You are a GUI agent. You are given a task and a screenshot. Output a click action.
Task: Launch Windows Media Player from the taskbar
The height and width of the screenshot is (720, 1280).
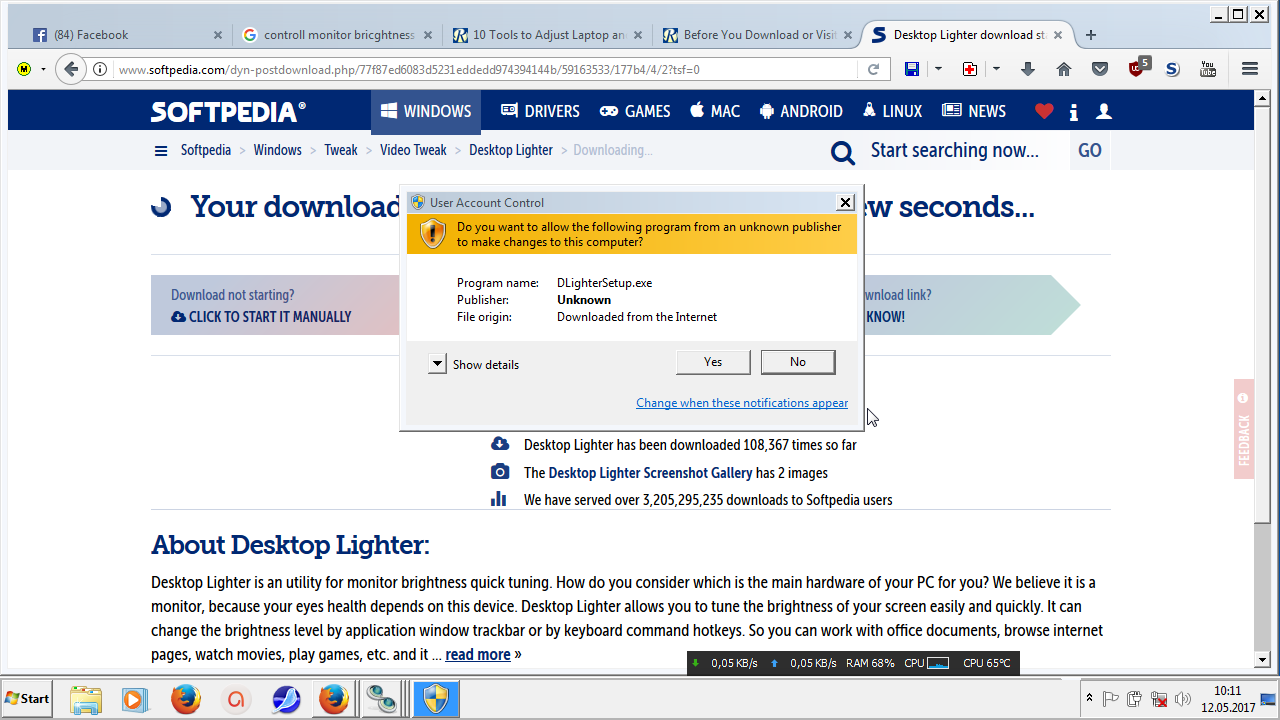coord(135,698)
